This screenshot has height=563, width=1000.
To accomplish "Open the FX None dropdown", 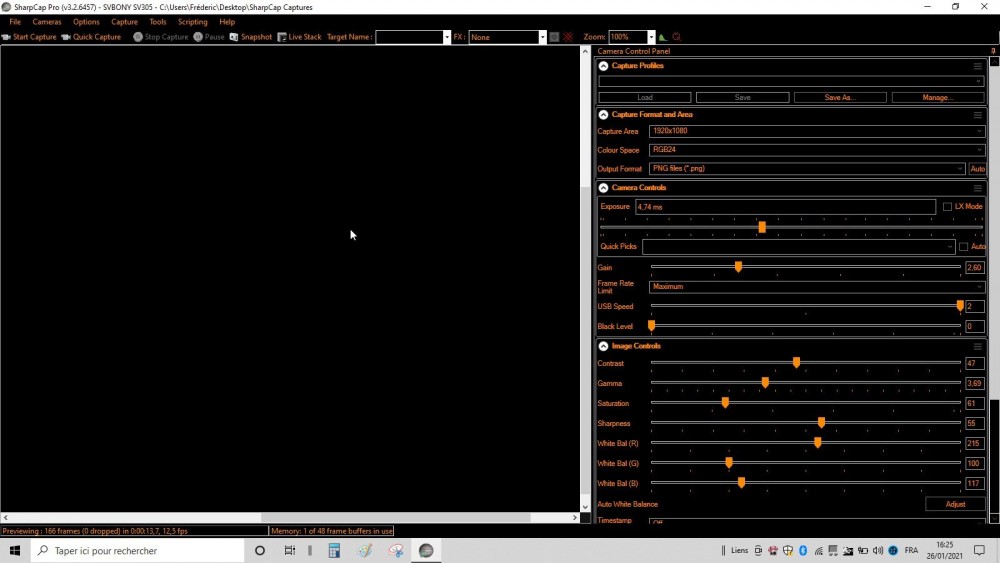I will (x=542, y=37).
